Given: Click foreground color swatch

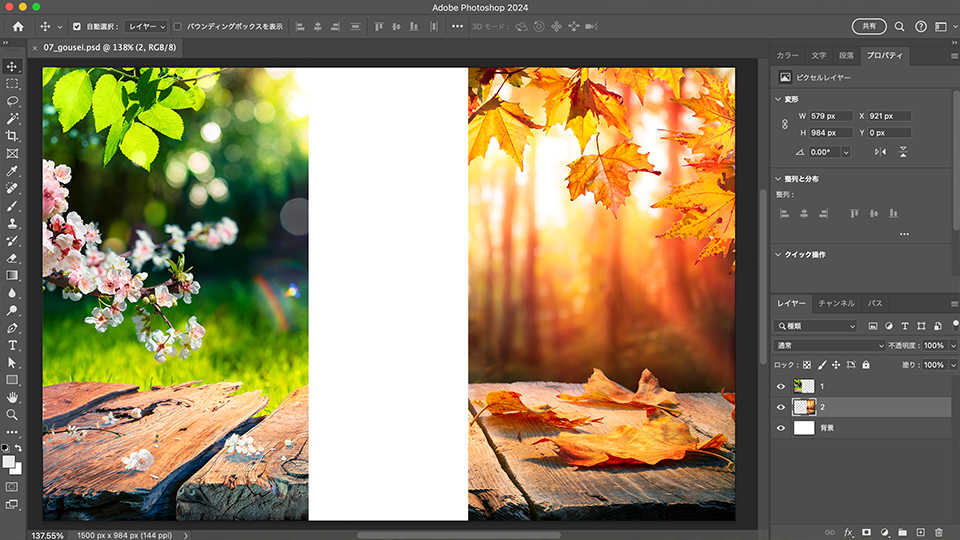Looking at the screenshot, I should pos(8,462).
